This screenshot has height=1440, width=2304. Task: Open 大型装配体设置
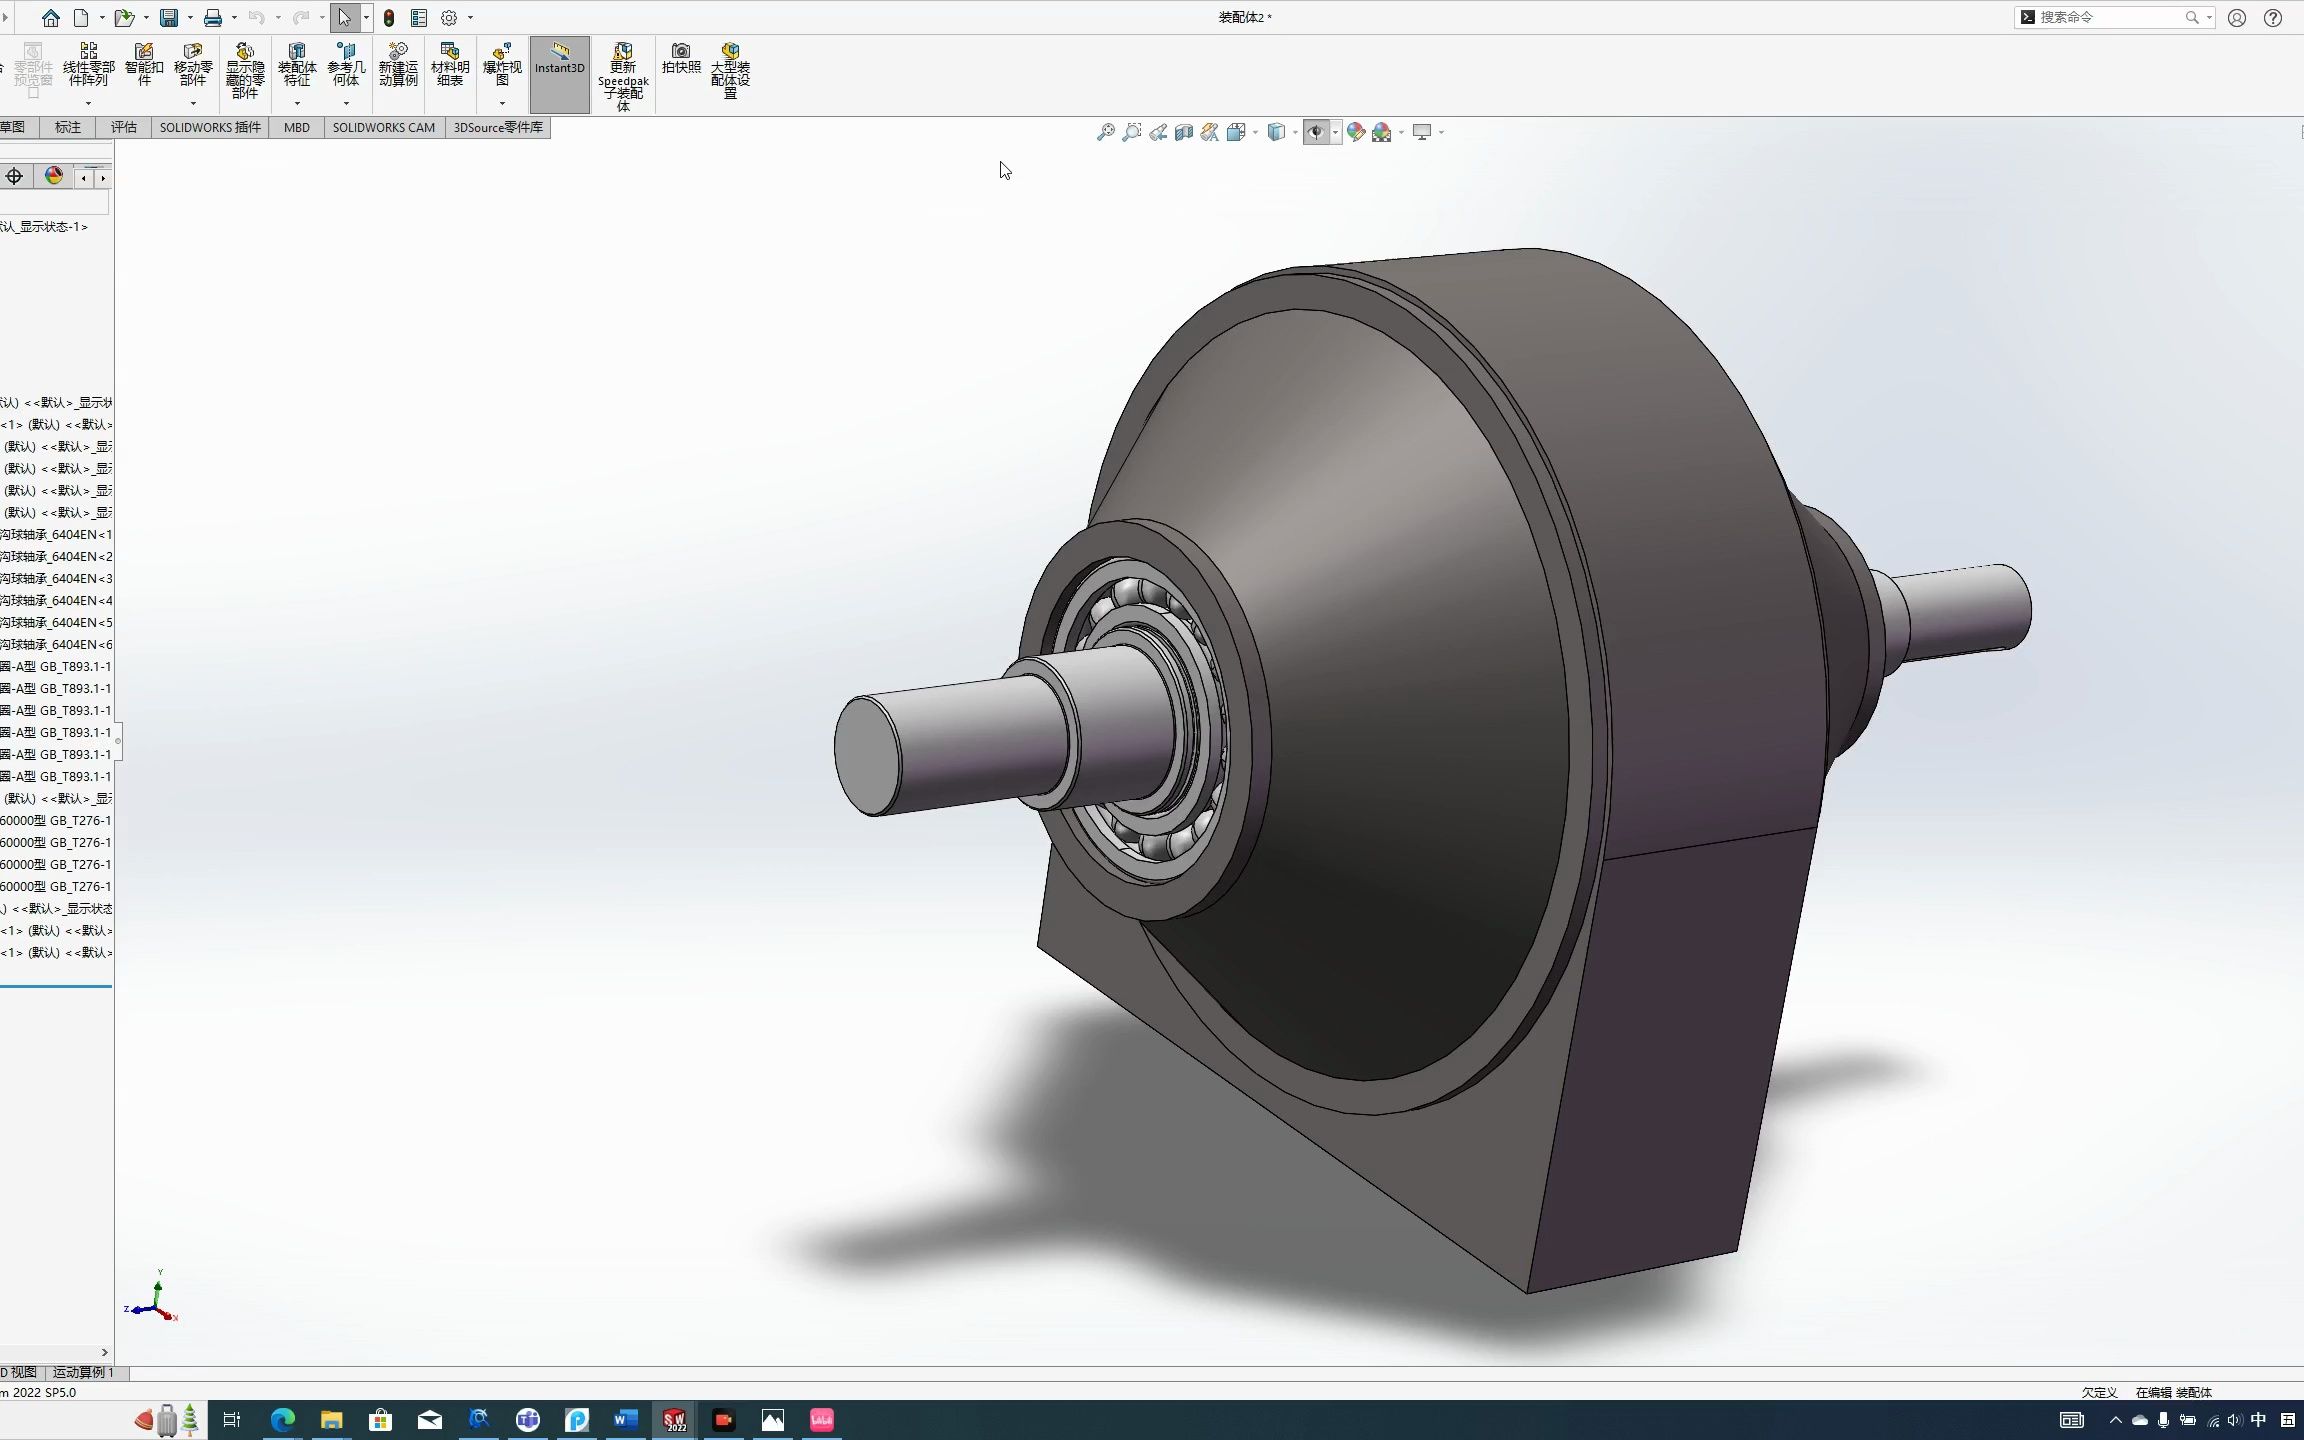[730, 70]
